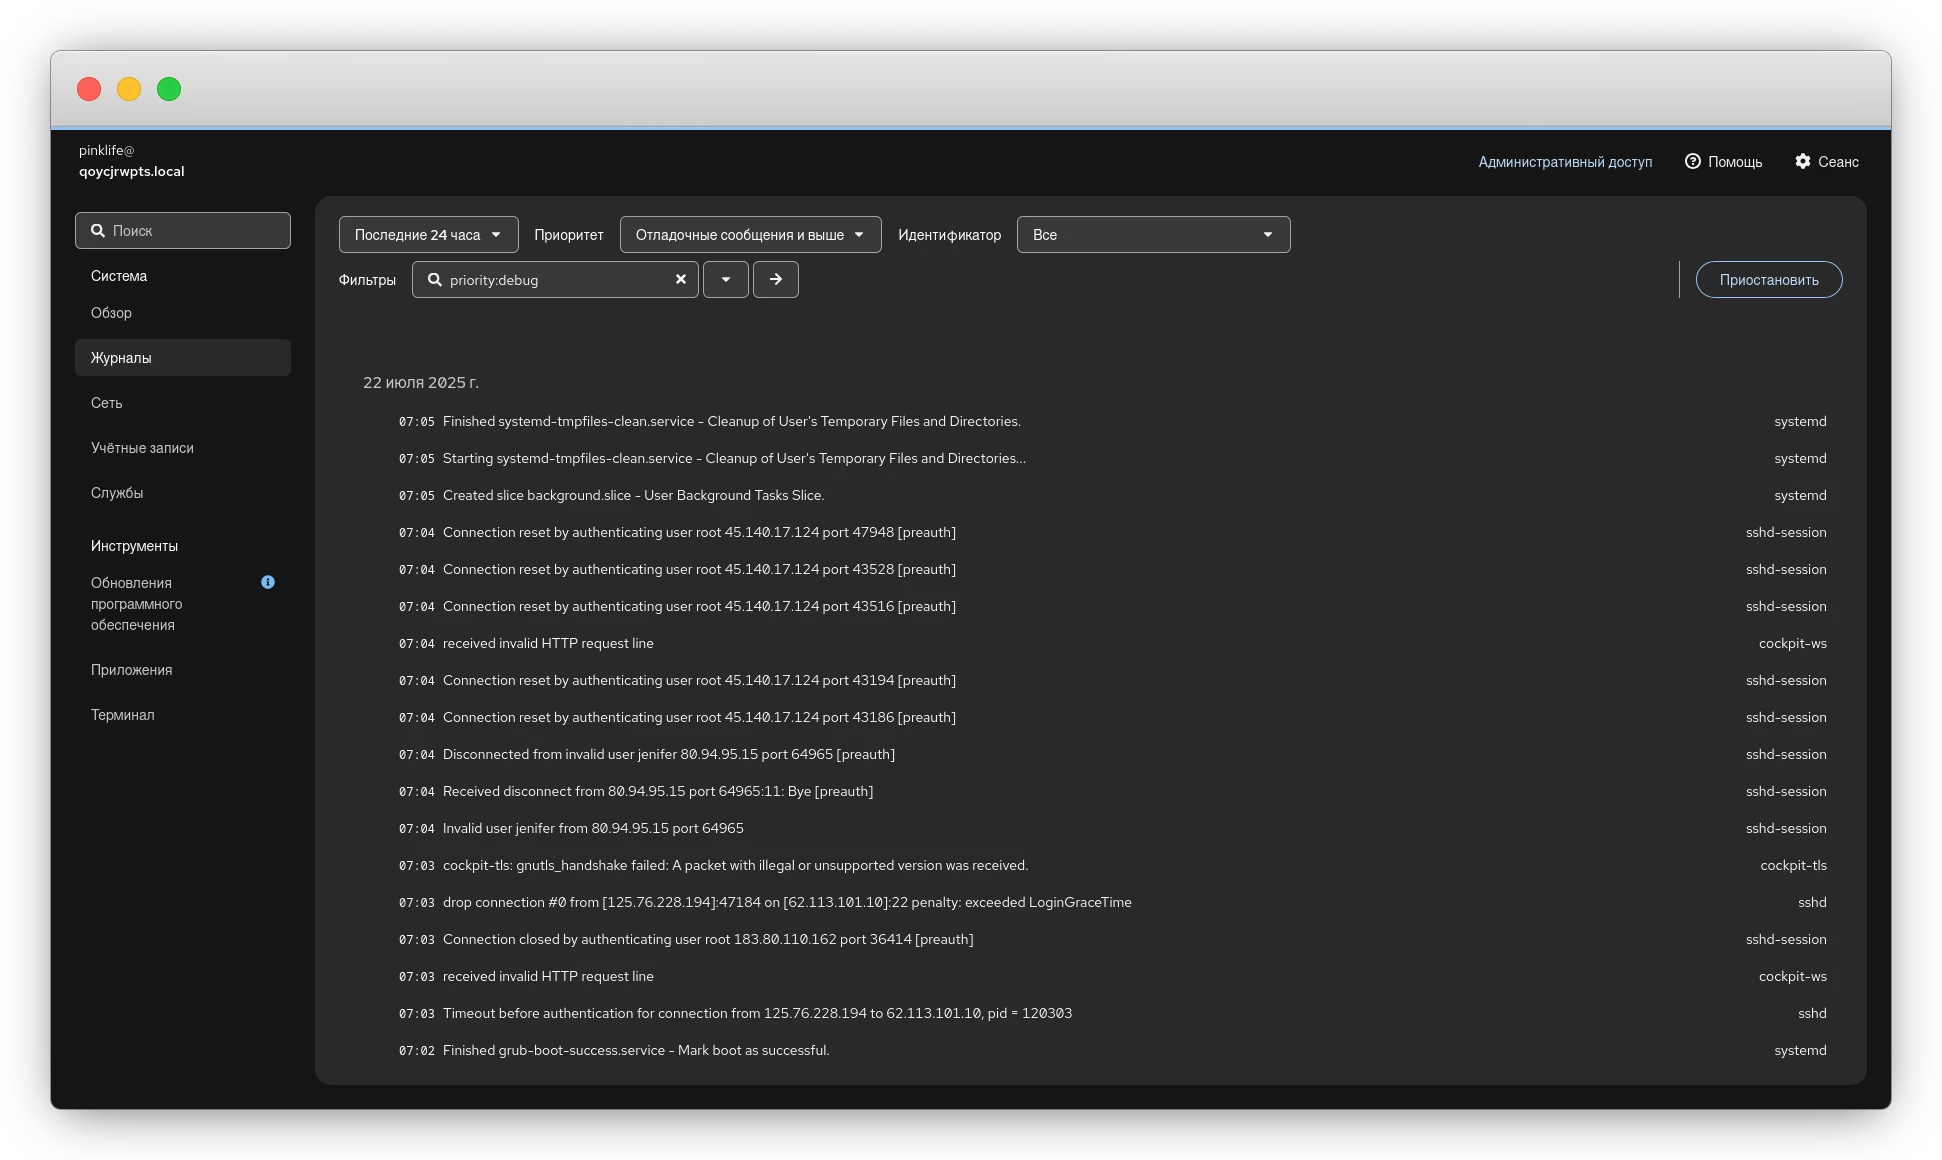
Task: Open Терминал from the sidebar
Action: pos(122,715)
